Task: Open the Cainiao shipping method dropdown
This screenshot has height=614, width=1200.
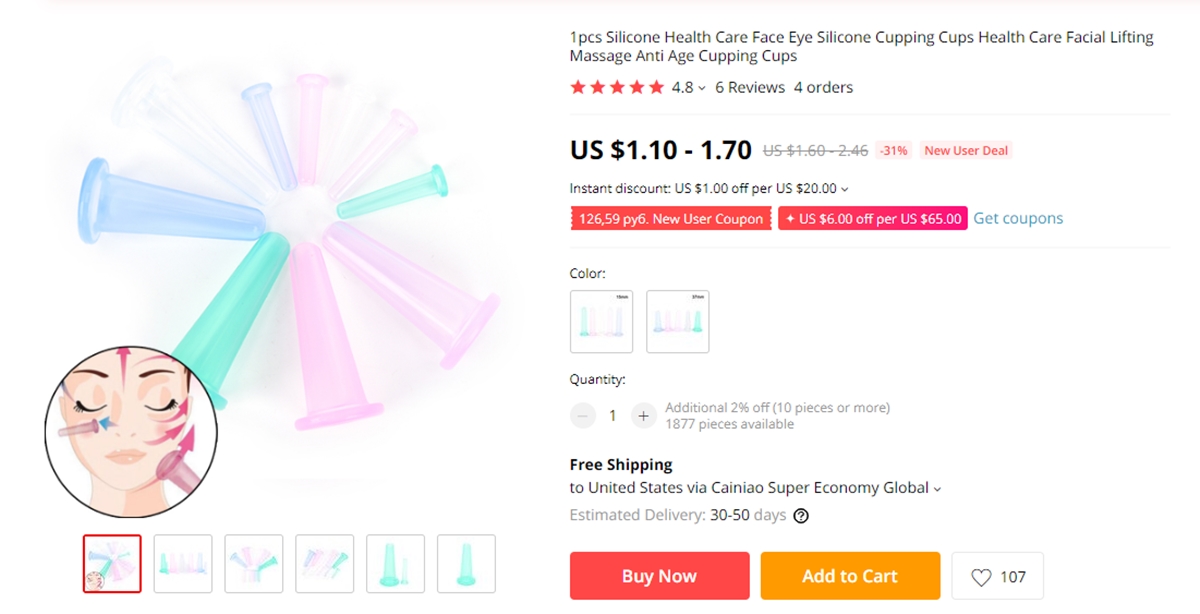Action: [937, 489]
